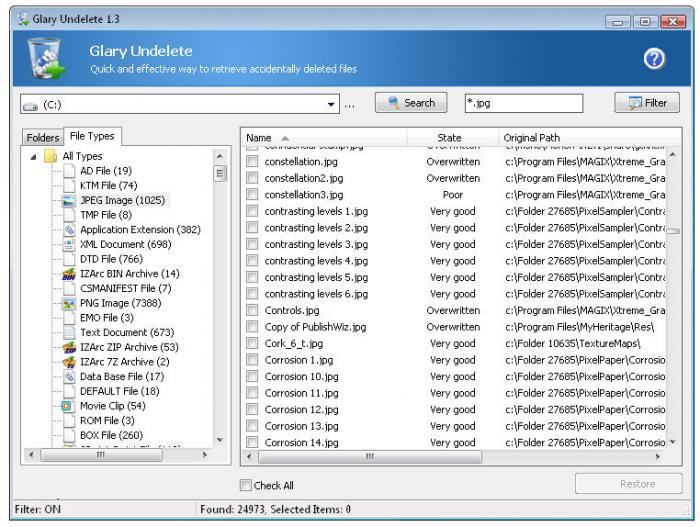
Task: Click the PNG Image file type icon
Action: (x=69, y=303)
